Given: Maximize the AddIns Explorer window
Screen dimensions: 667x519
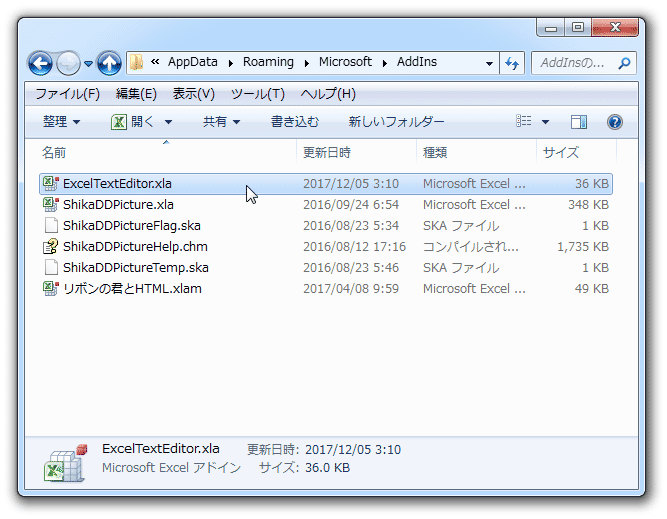Looking at the screenshot, I should coord(578,28).
